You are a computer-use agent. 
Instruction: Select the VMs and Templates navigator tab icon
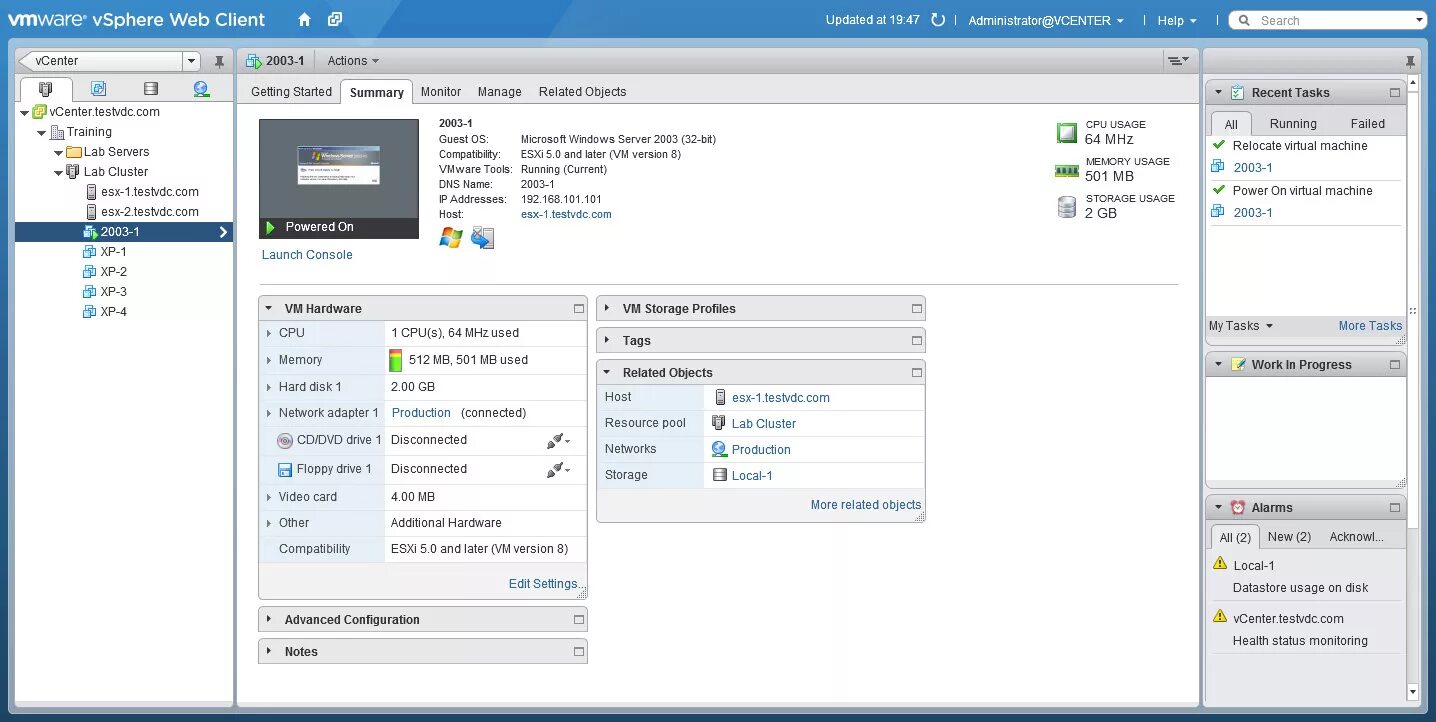pyautogui.click(x=98, y=89)
